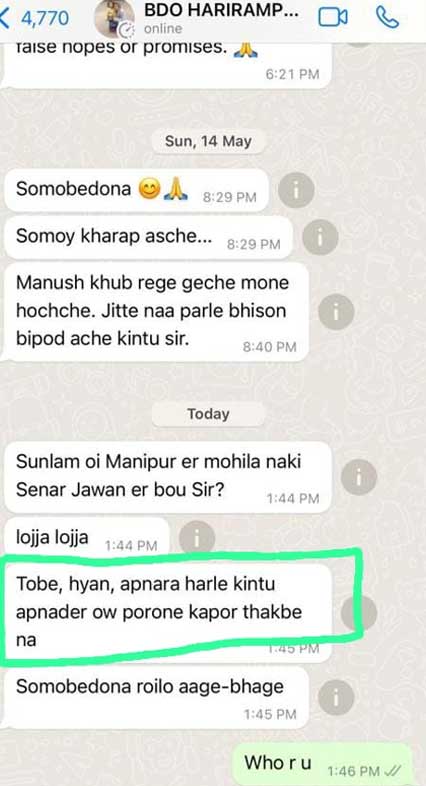Viewport: 426px width, 786px height.
Task: Tap info icon beside Somobedona roilo message
Action: pos(336,697)
